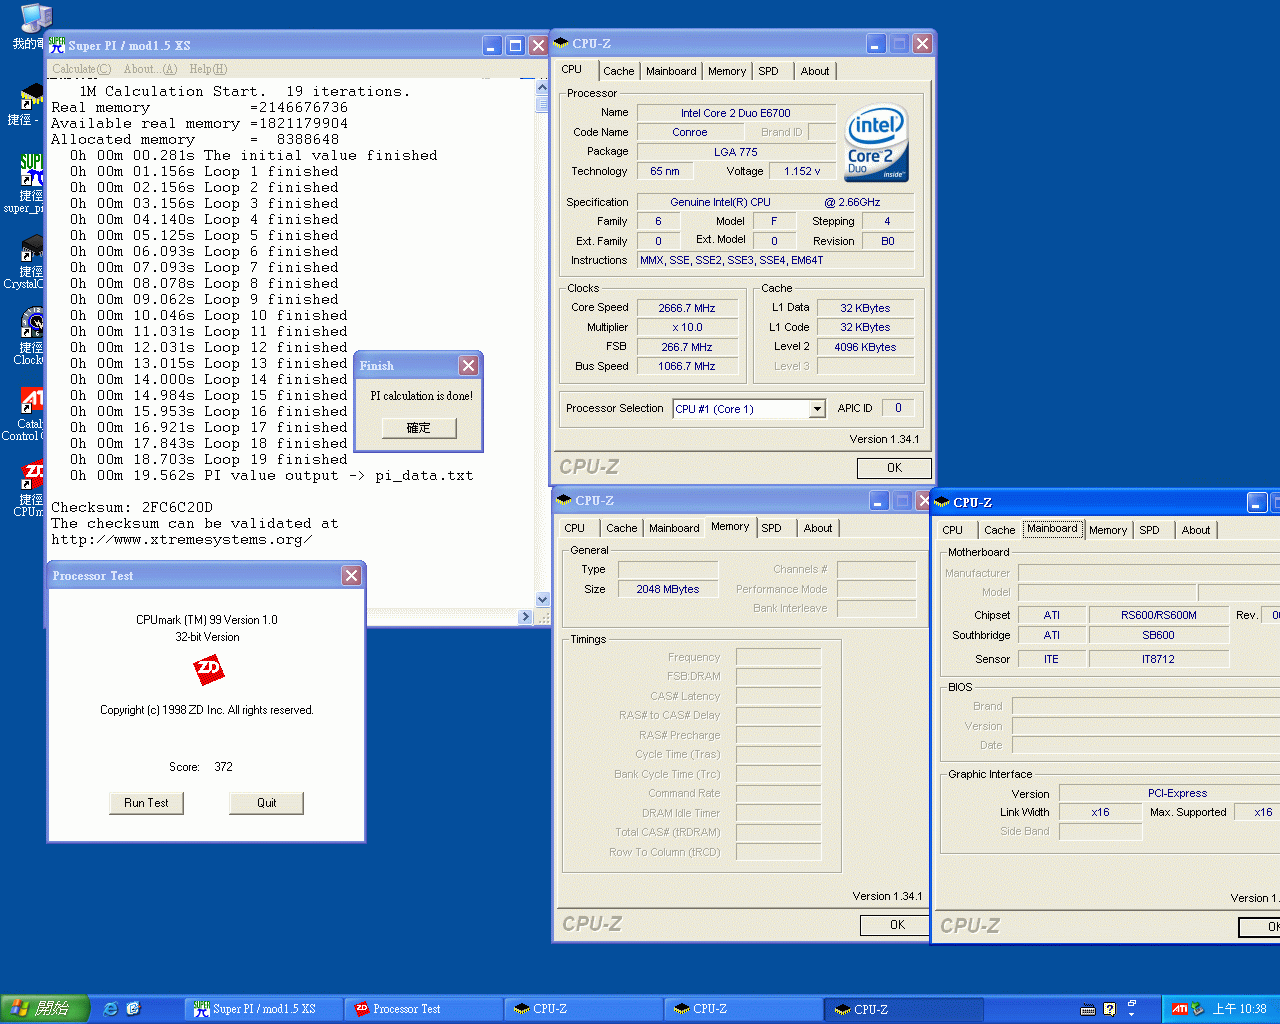The height and width of the screenshot is (1024, 1280).
Task: Click the ZD logo in Processor Test
Action: (209, 669)
